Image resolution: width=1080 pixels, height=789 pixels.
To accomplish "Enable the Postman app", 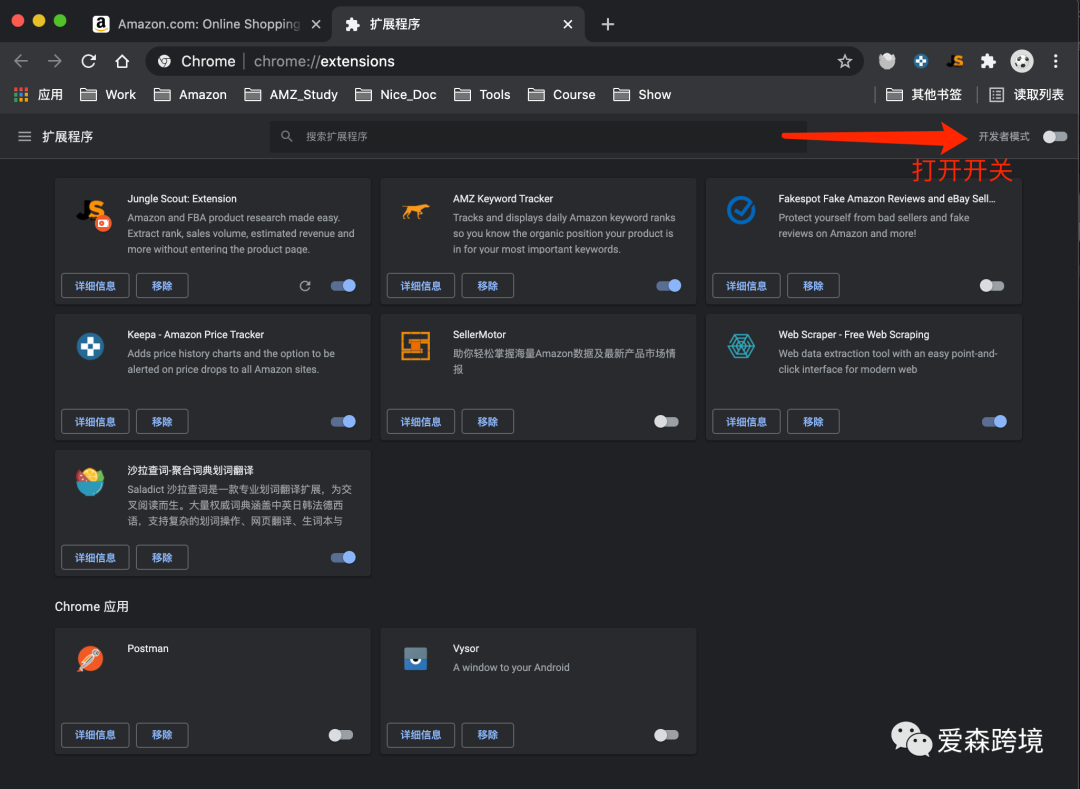I will pos(340,735).
